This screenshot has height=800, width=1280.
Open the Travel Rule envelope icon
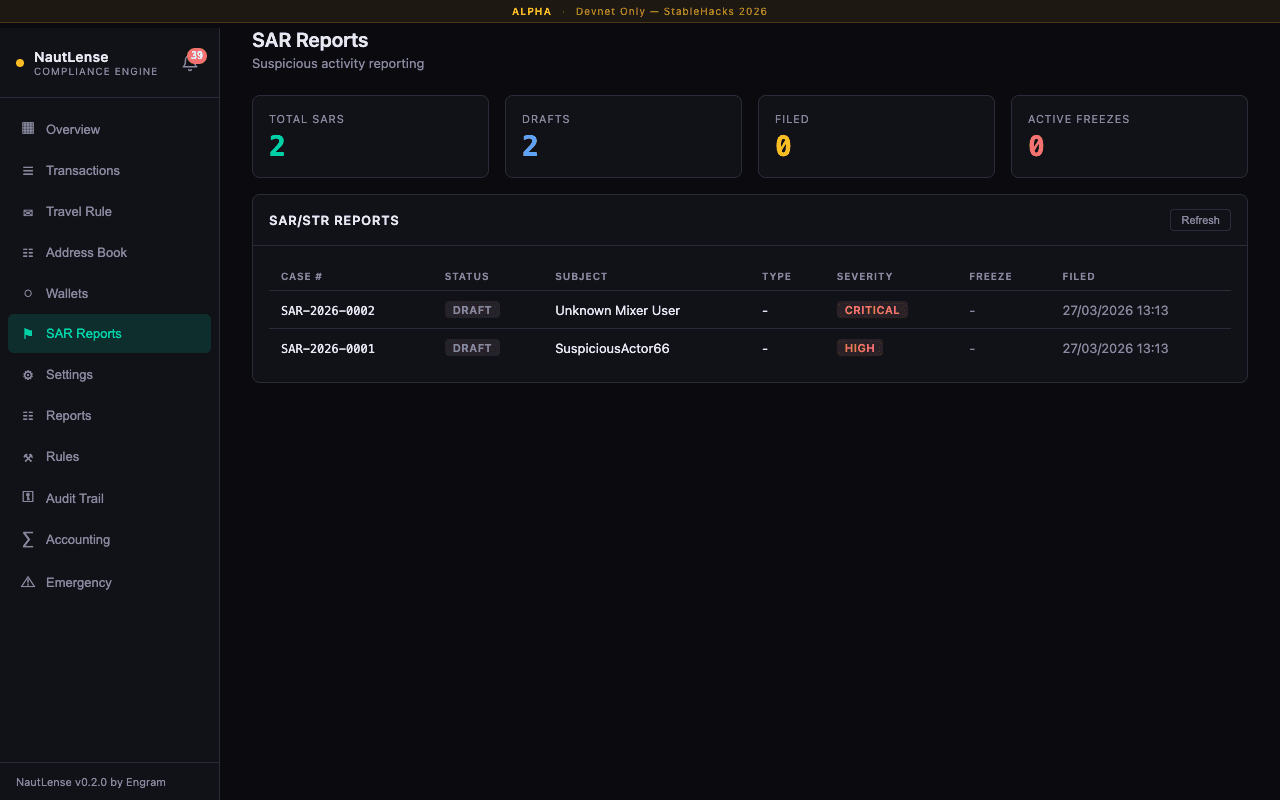27,211
